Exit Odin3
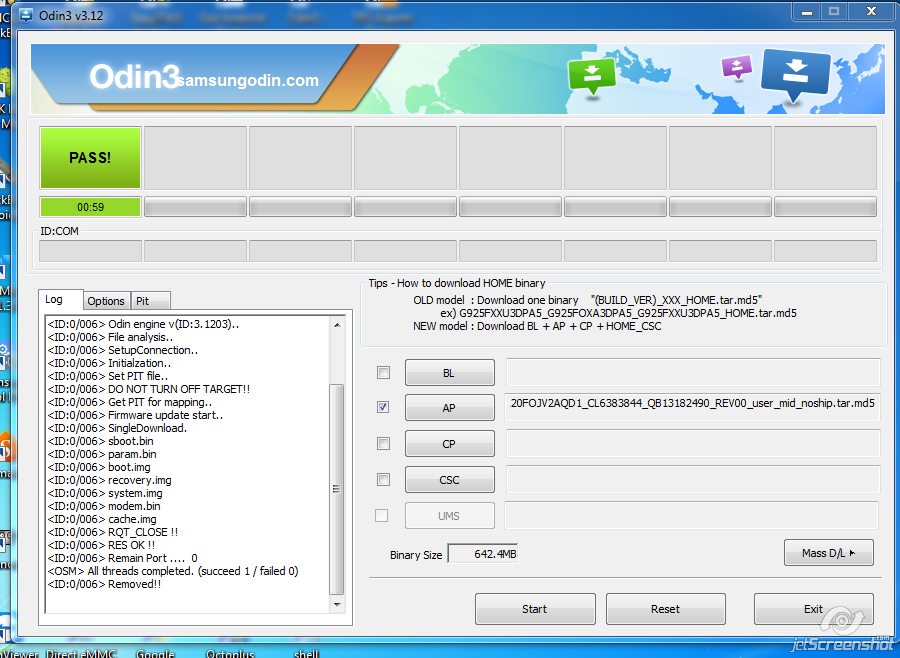This screenshot has height=658, width=900. click(813, 609)
